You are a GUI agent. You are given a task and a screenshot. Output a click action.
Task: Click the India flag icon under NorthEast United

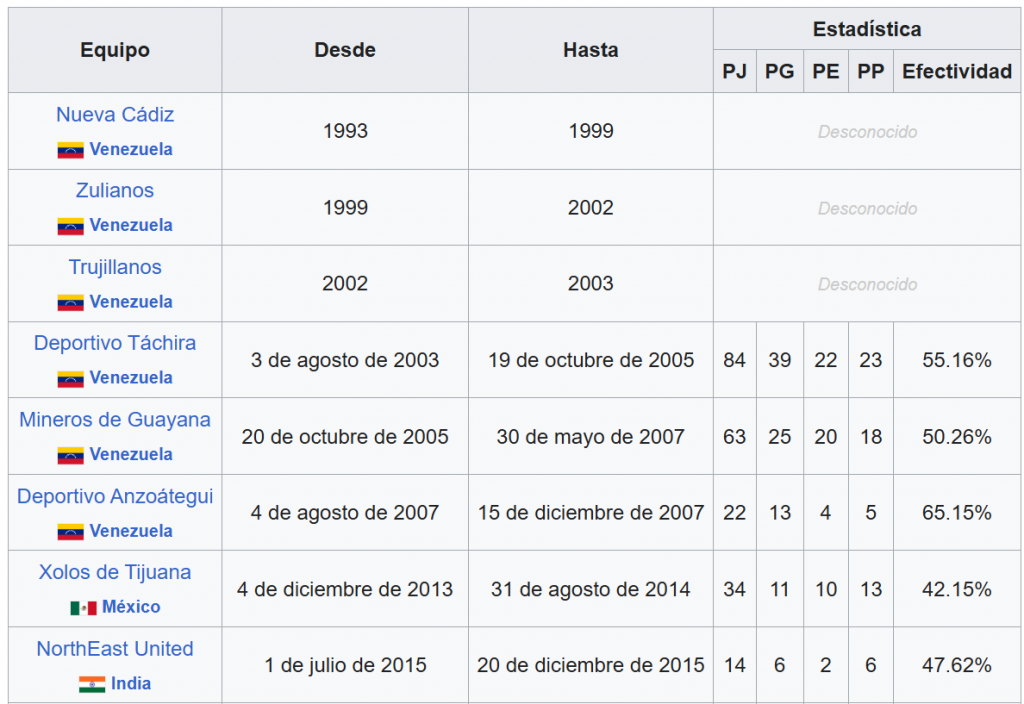tap(92, 684)
